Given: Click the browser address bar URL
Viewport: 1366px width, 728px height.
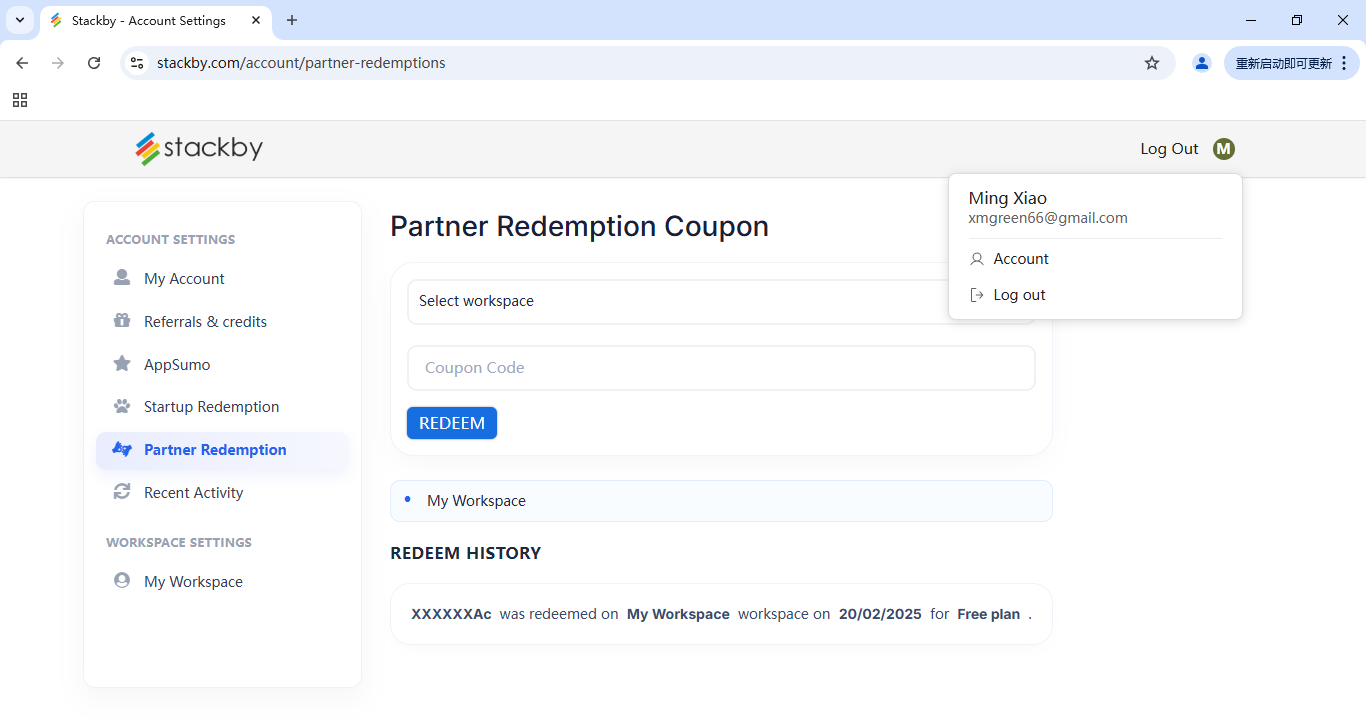Looking at the screenshot, I should tap(301, 63).
